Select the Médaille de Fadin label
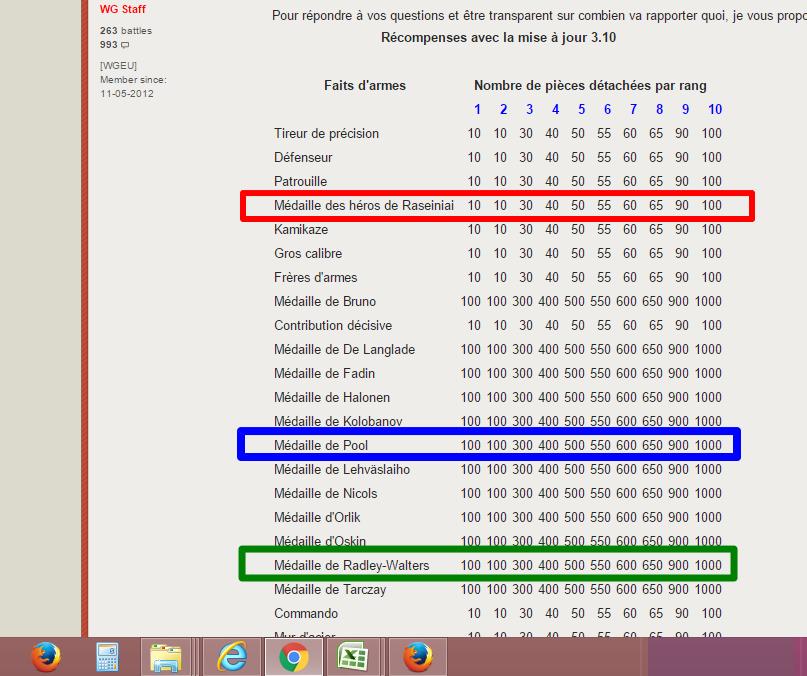This screenshot has height=676, width=807. click(x=324, y=373)
